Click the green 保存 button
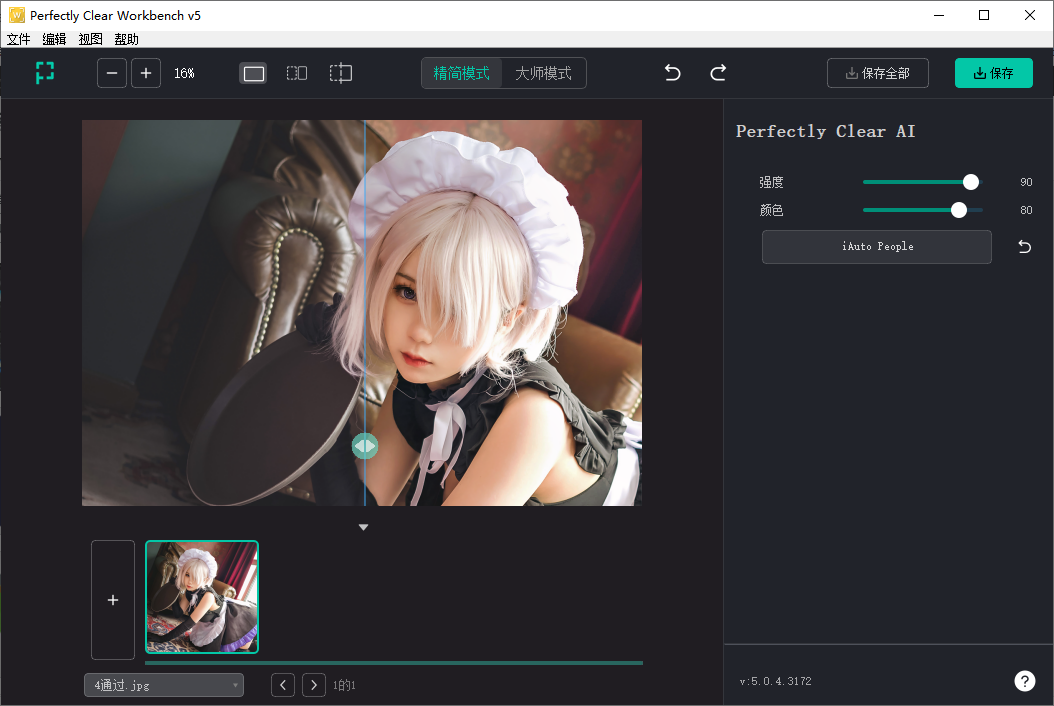The height and width of the screenshot is (706, 1054). click(993, 73)
